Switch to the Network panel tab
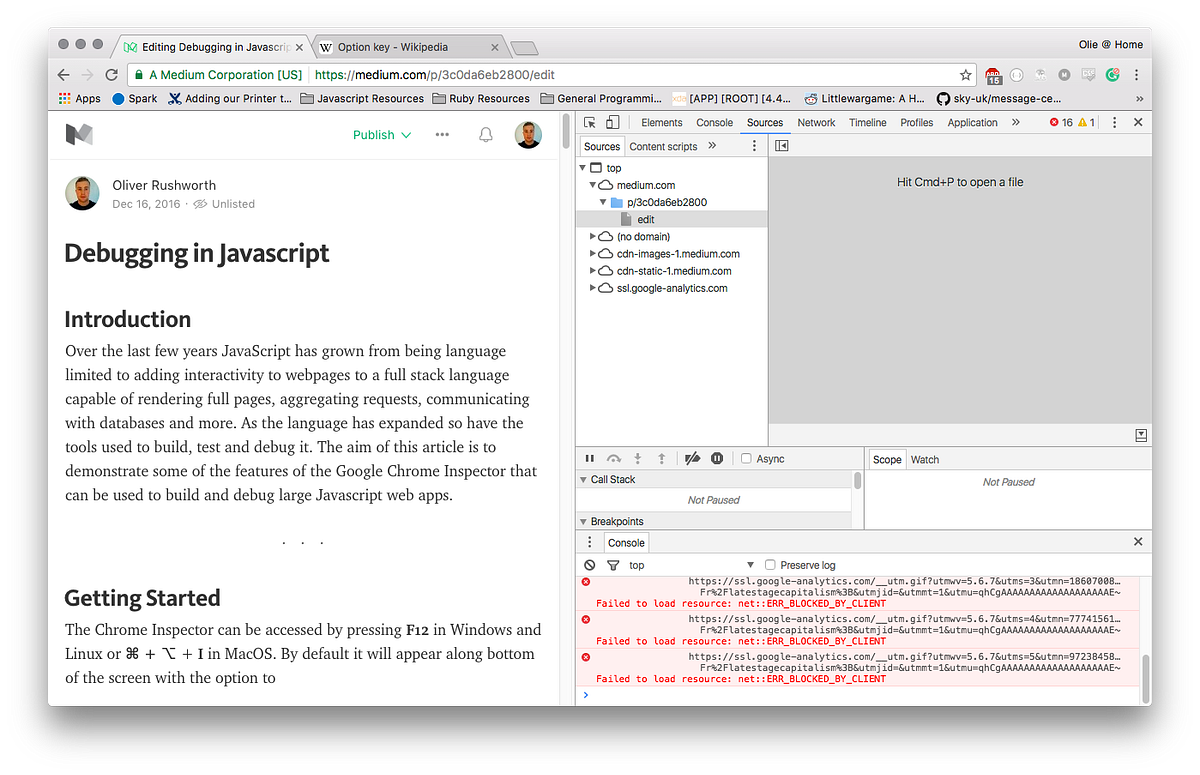Image resolution: width=1200 pixels, height=775 pixels. pyautogui.click(x=816, y=122)
